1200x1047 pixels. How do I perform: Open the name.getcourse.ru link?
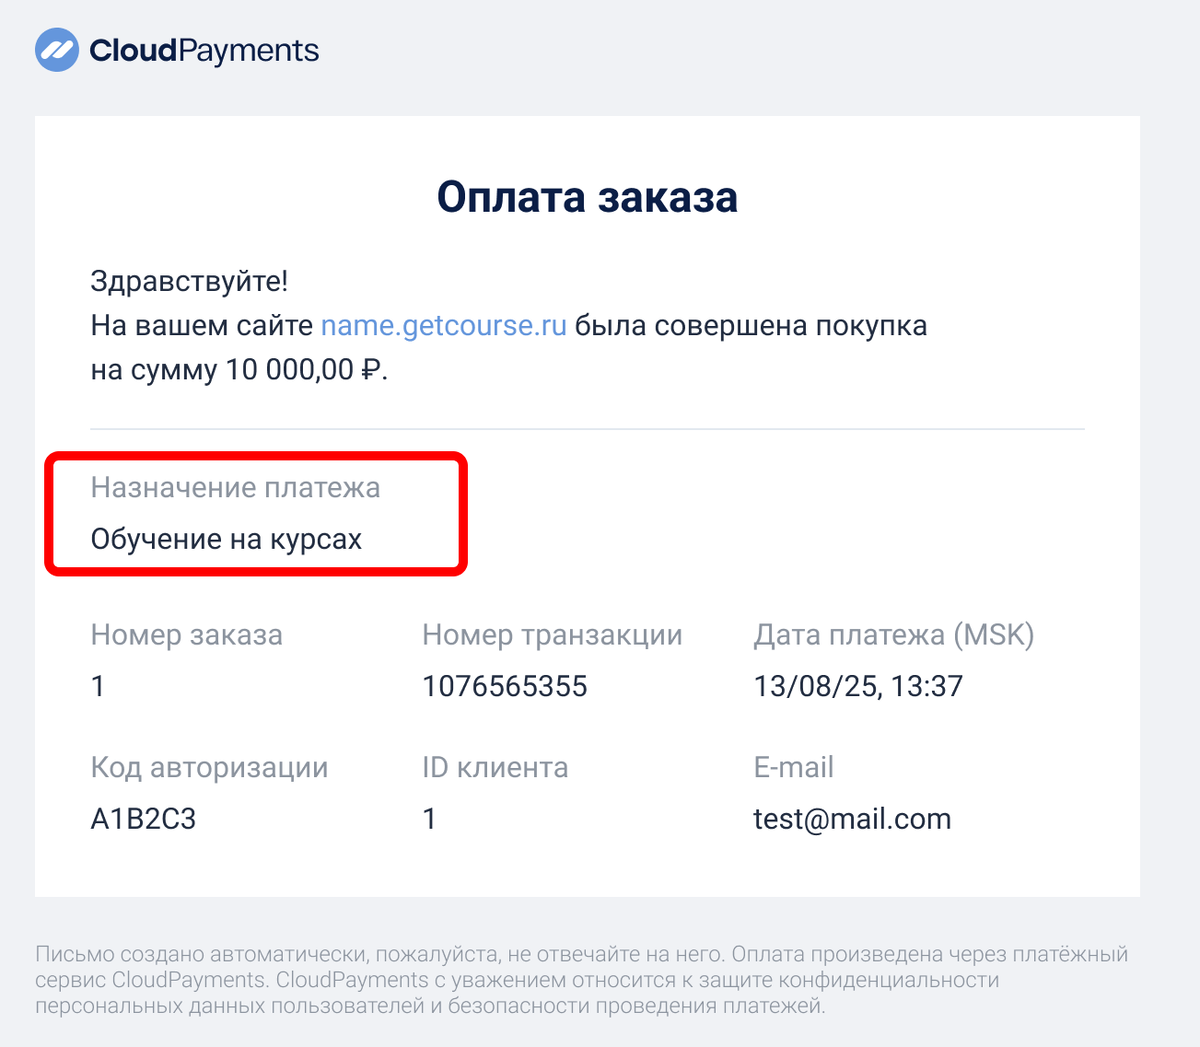pyautogui.click(x=444, y=326)
